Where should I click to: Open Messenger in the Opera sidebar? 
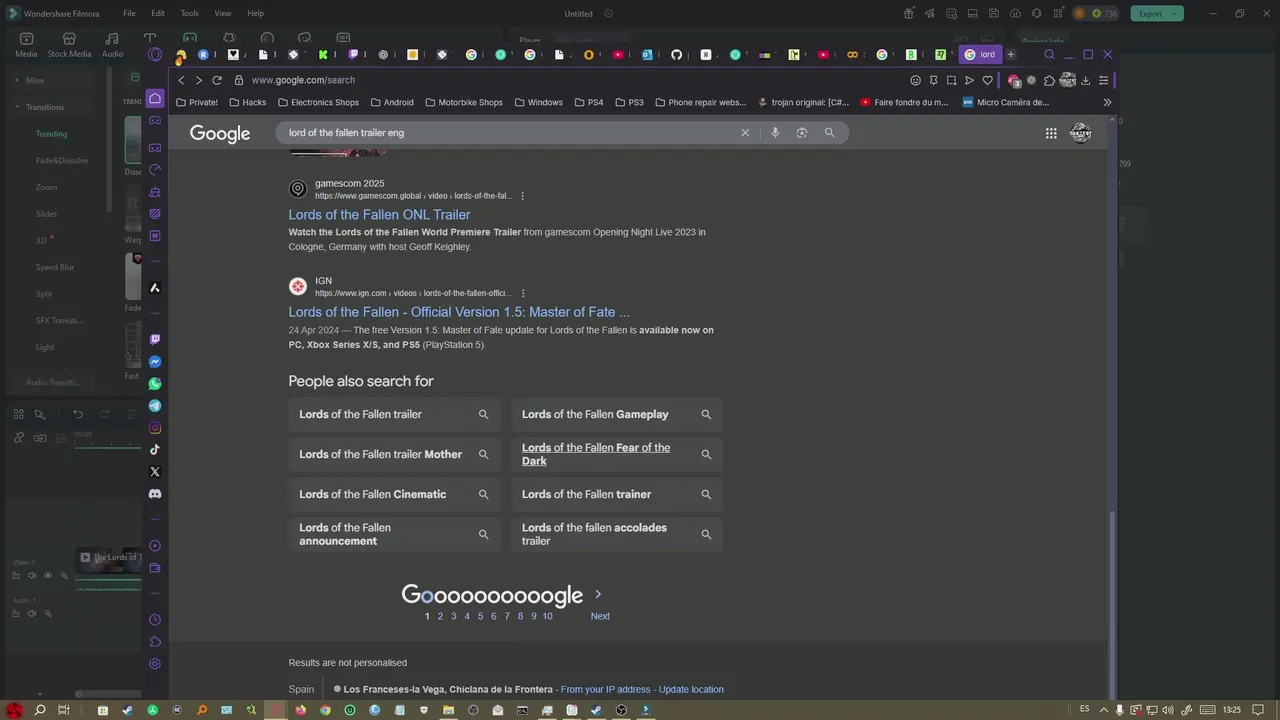click(x=155, y=362)
